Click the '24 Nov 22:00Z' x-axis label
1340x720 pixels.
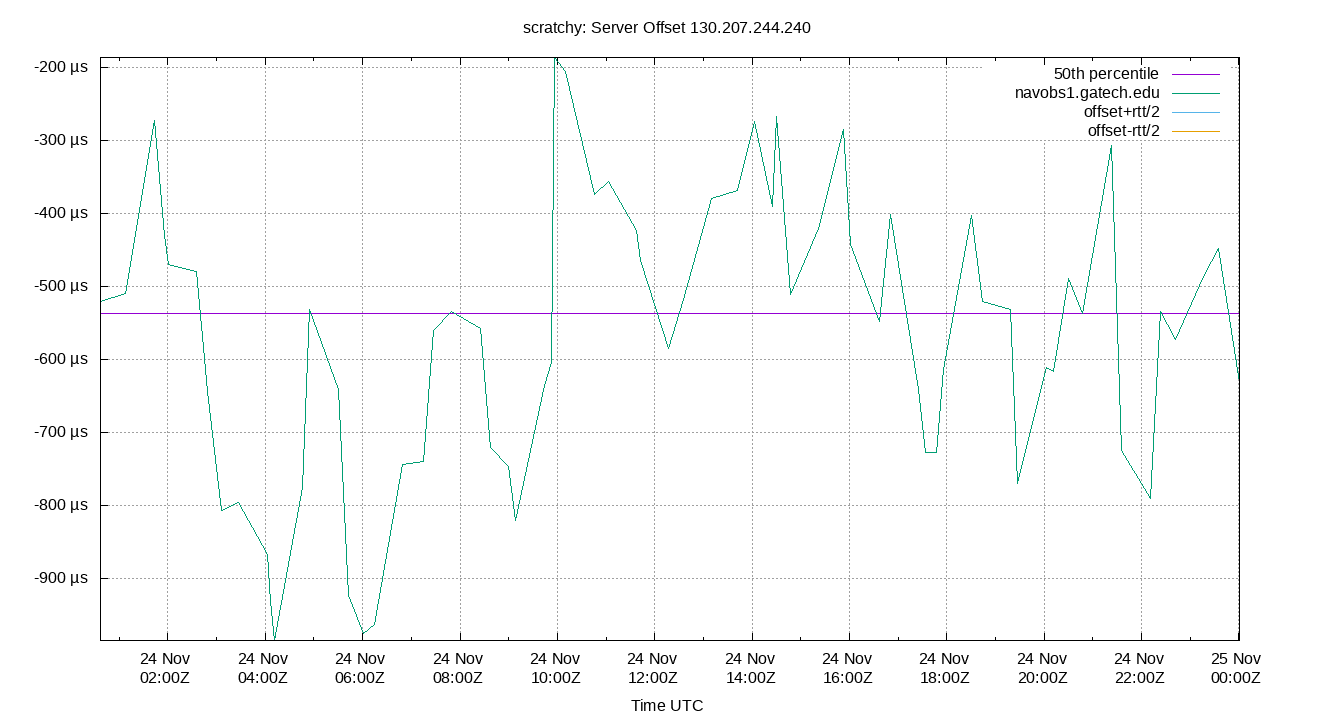coord(1139,668)
